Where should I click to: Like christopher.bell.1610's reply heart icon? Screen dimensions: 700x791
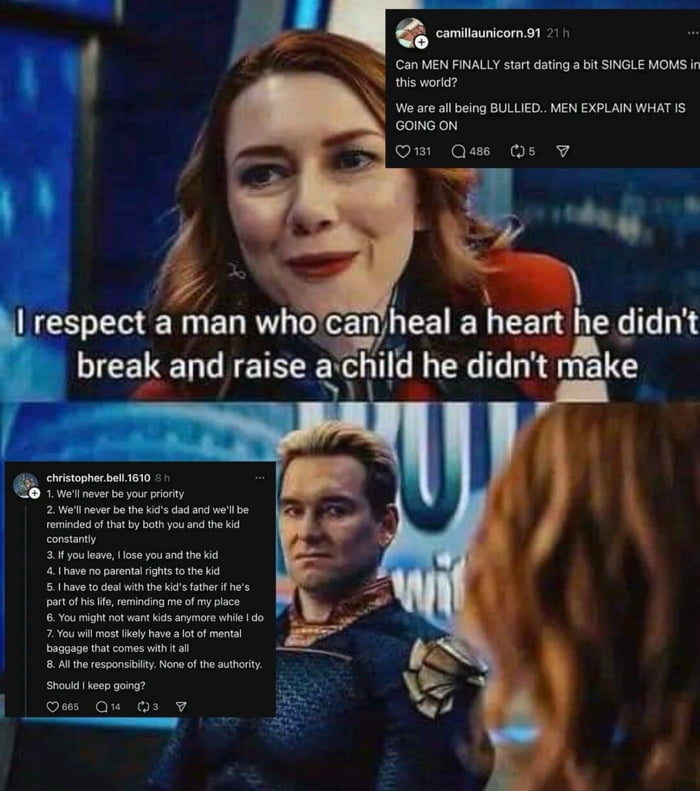[52, 707]
